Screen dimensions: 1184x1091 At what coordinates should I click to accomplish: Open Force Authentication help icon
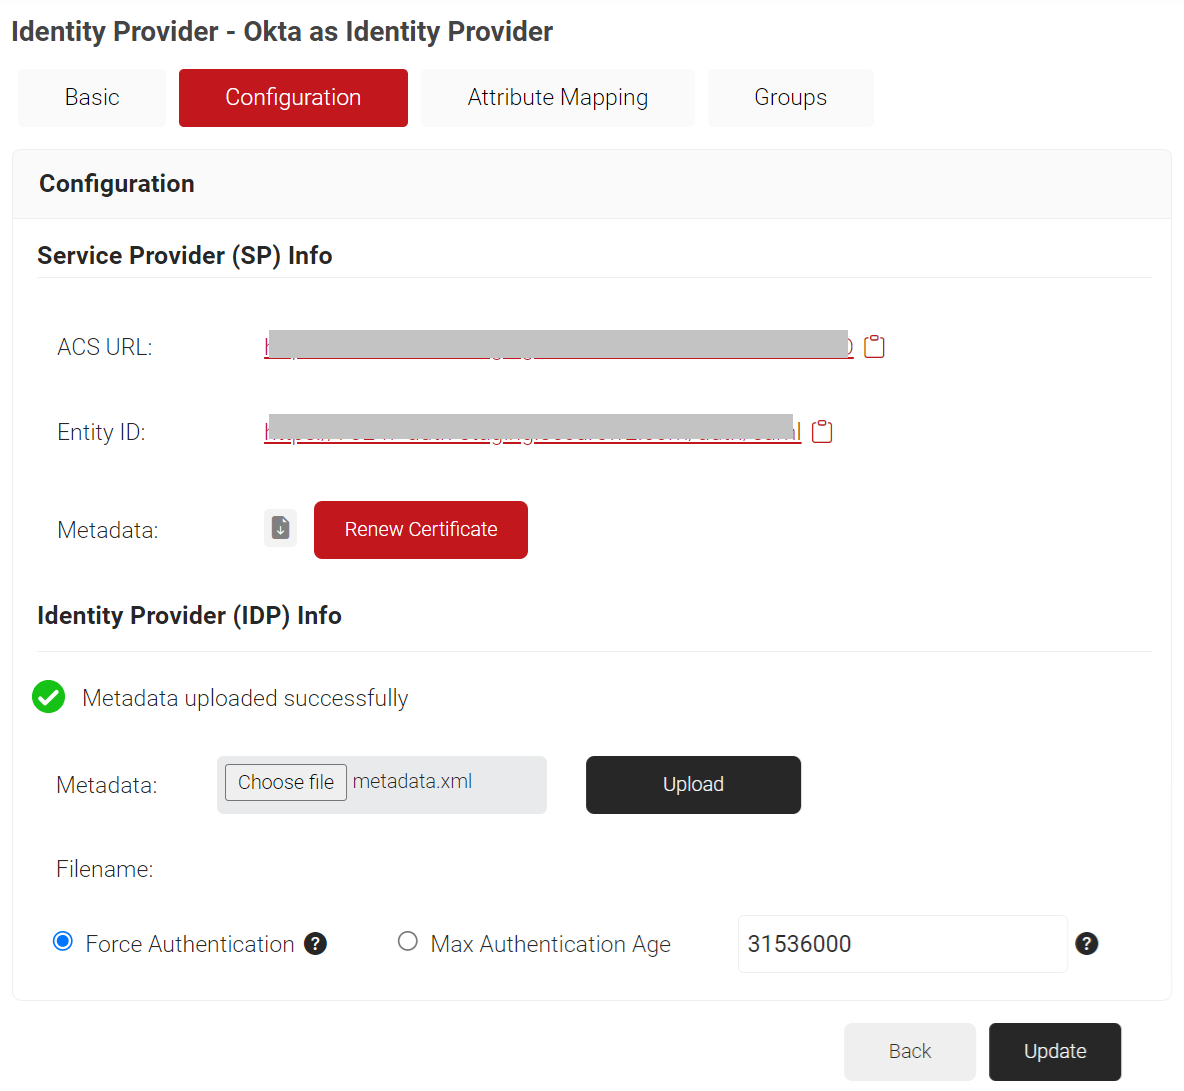[315, 944]
